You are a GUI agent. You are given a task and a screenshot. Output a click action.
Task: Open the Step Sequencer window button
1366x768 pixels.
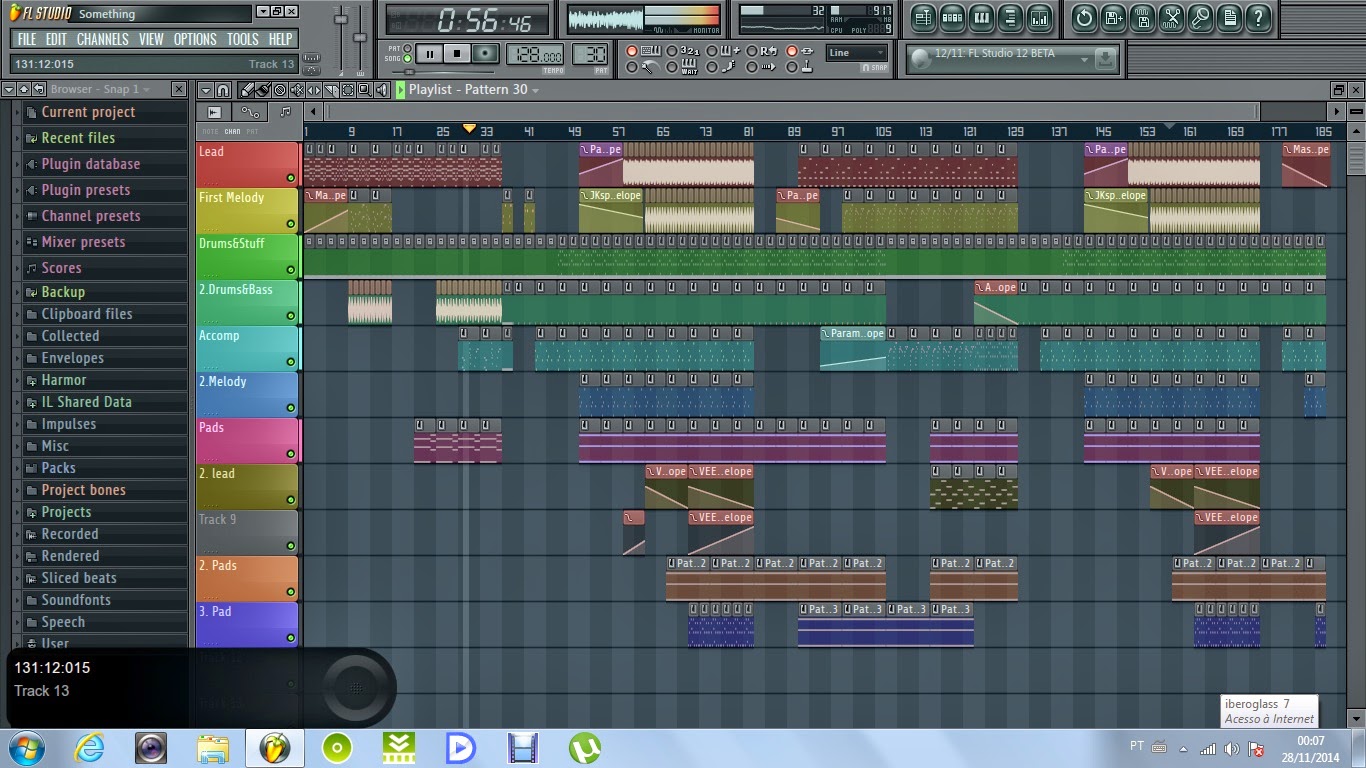click(952, 18)
